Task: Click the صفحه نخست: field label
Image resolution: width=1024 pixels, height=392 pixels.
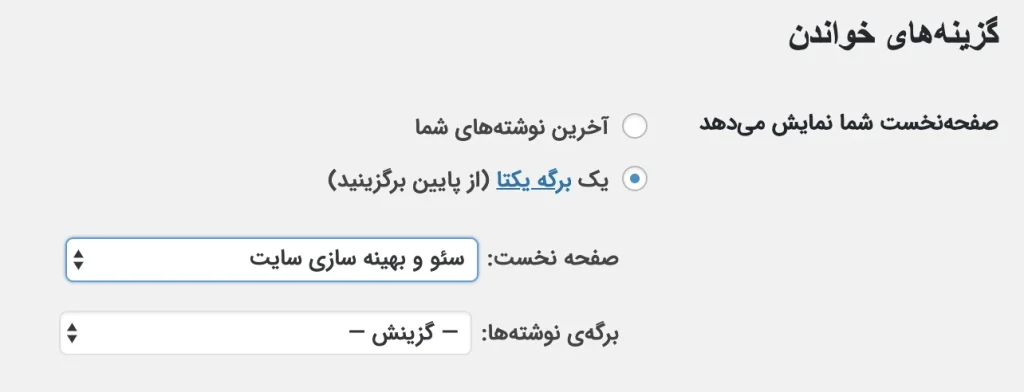Action: [553, 259]
